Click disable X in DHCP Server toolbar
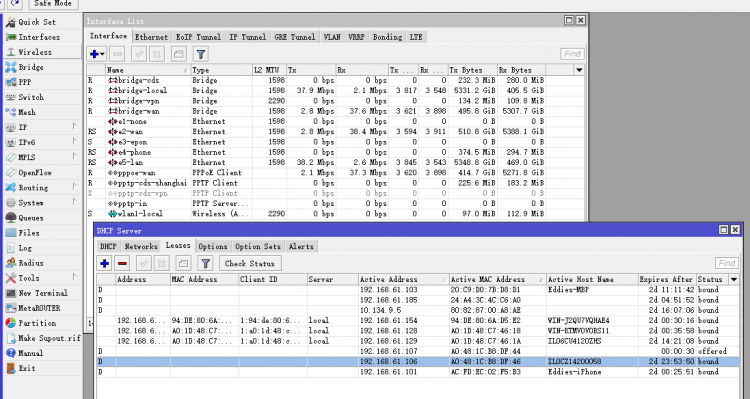Viewport: 750px width, 399px height. [x=162, y=263]
